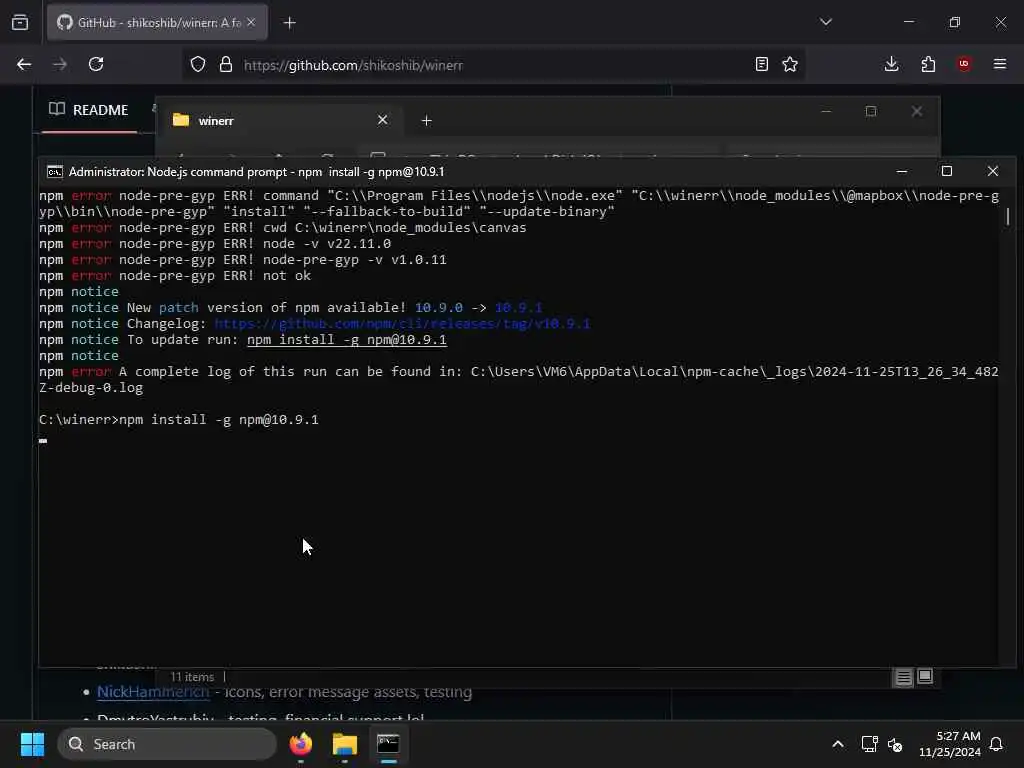
Task: Open Firefox extensions menu
Action: pos(928,64)
